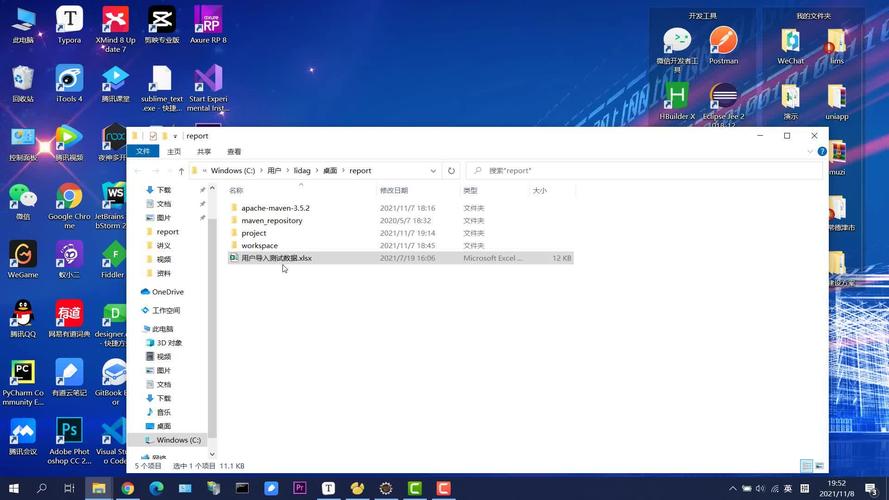Open the 主页 ribbon tab

(x=174, y=151)
